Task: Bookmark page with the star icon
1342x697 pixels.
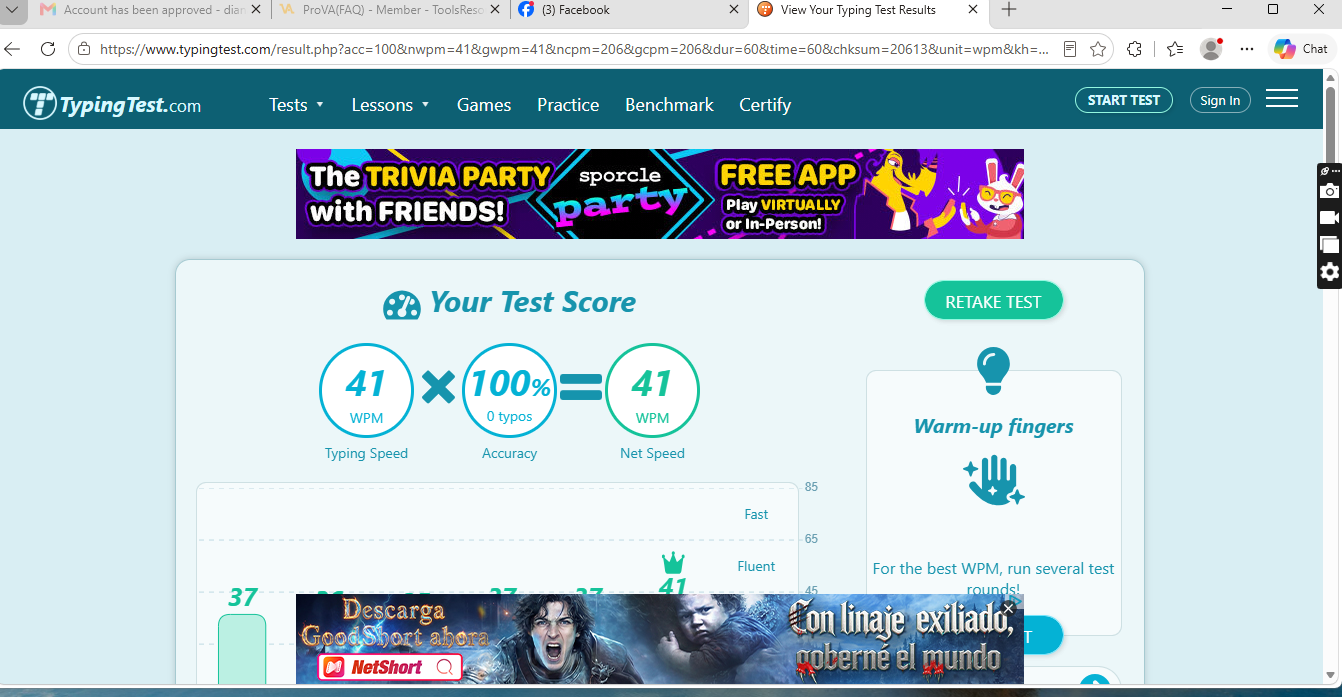Action: [1098, 48]
